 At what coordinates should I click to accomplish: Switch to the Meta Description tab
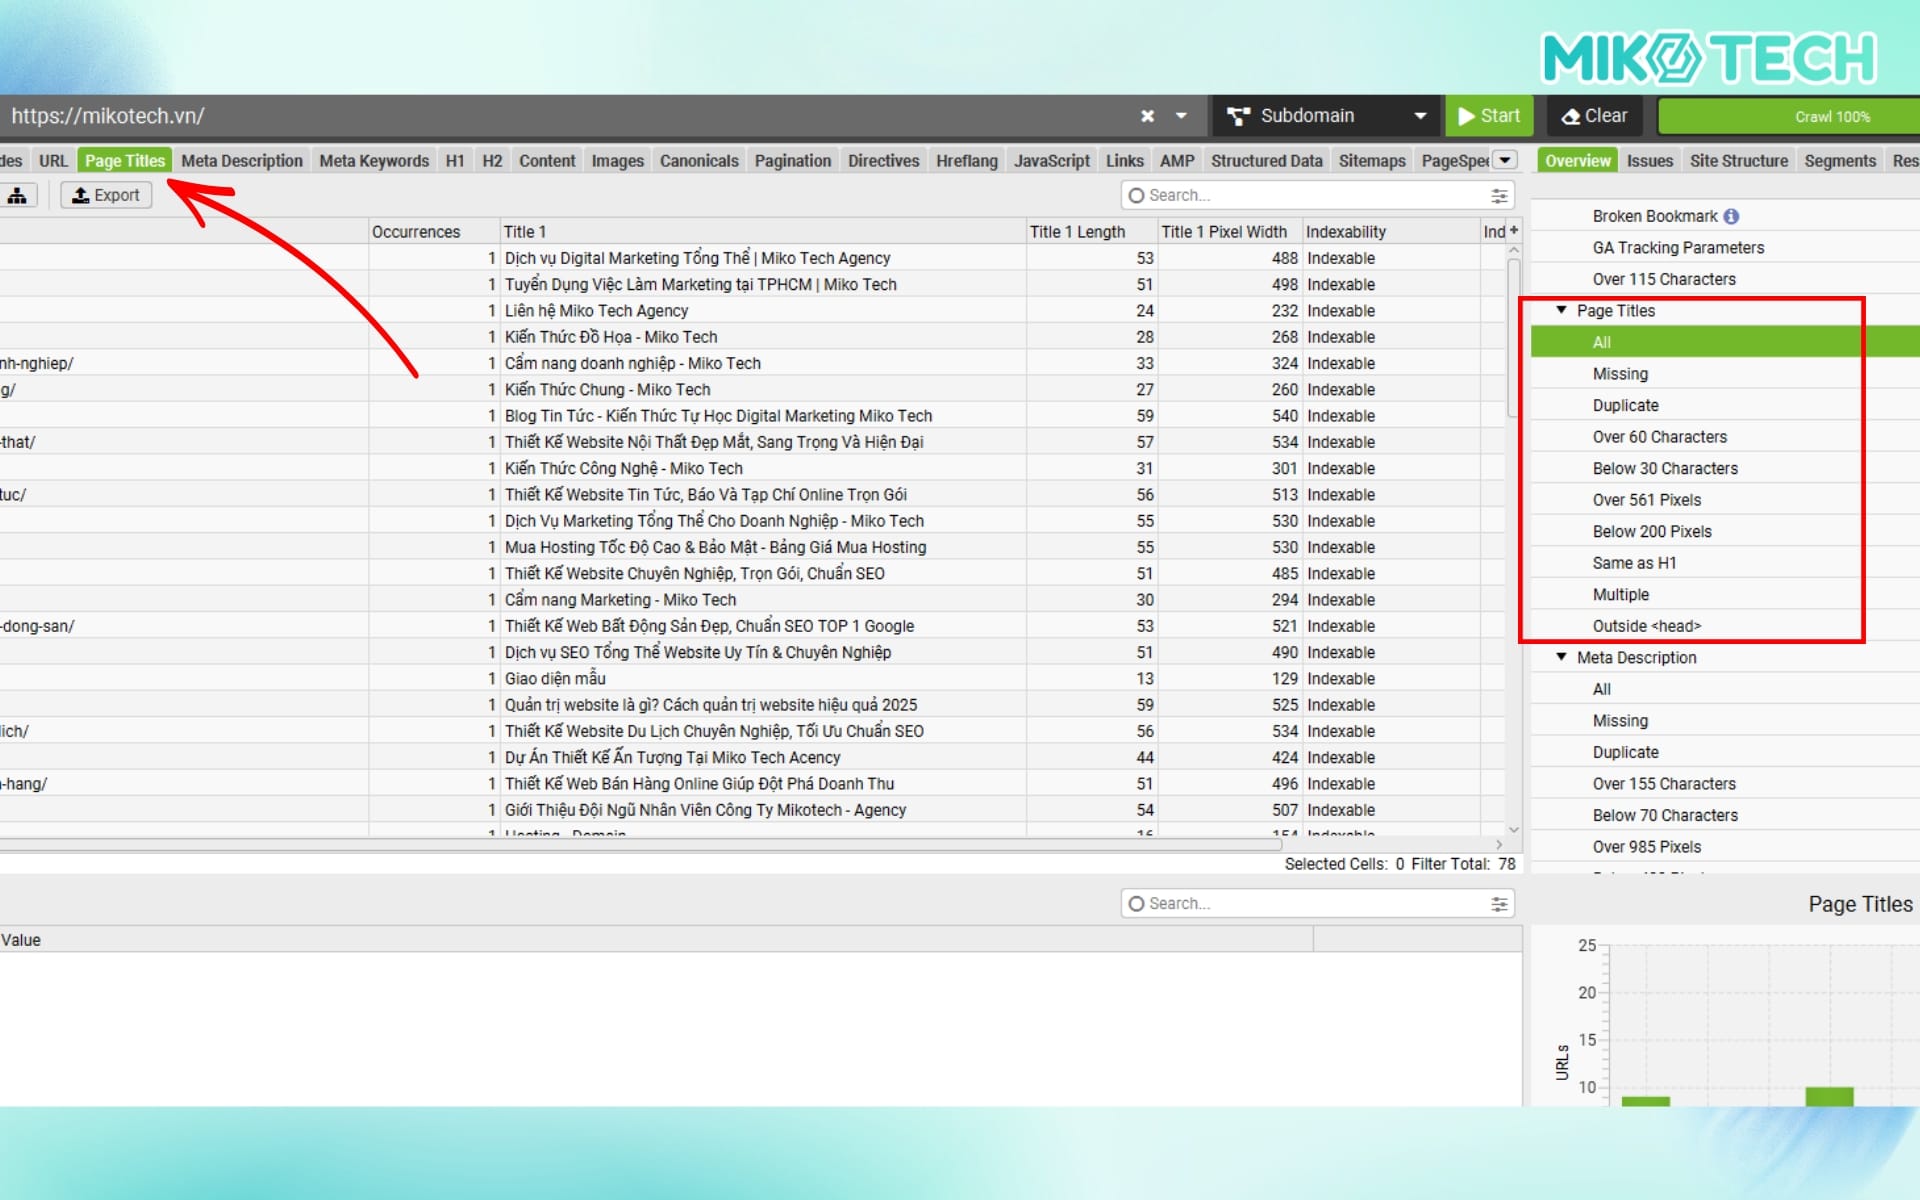point(241,161)
